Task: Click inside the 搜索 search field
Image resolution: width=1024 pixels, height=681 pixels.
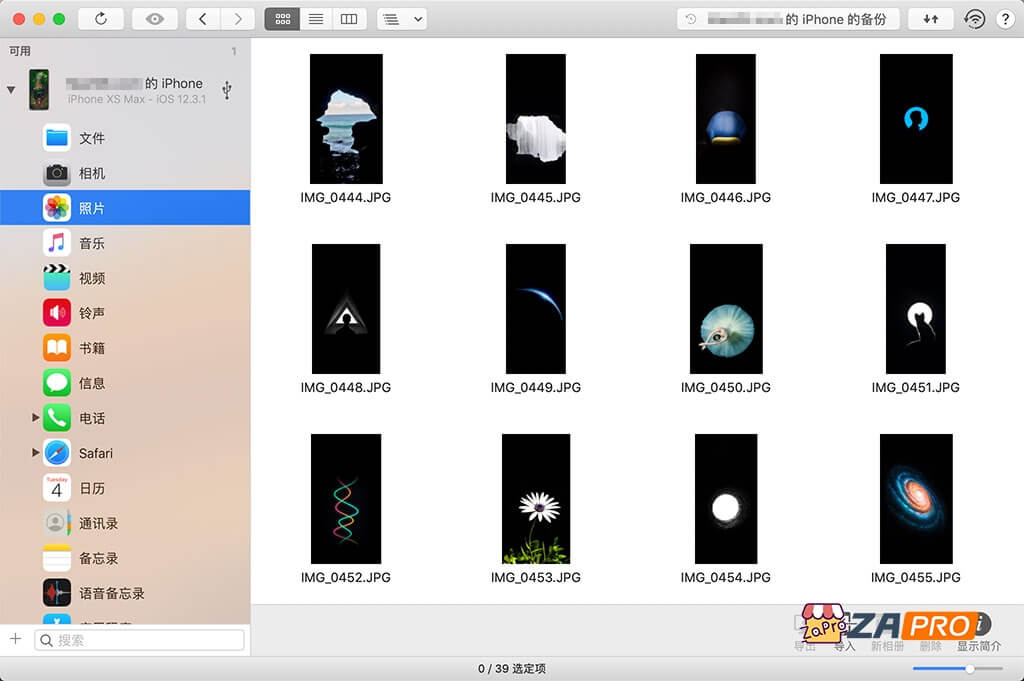Action: click(140, 637)
